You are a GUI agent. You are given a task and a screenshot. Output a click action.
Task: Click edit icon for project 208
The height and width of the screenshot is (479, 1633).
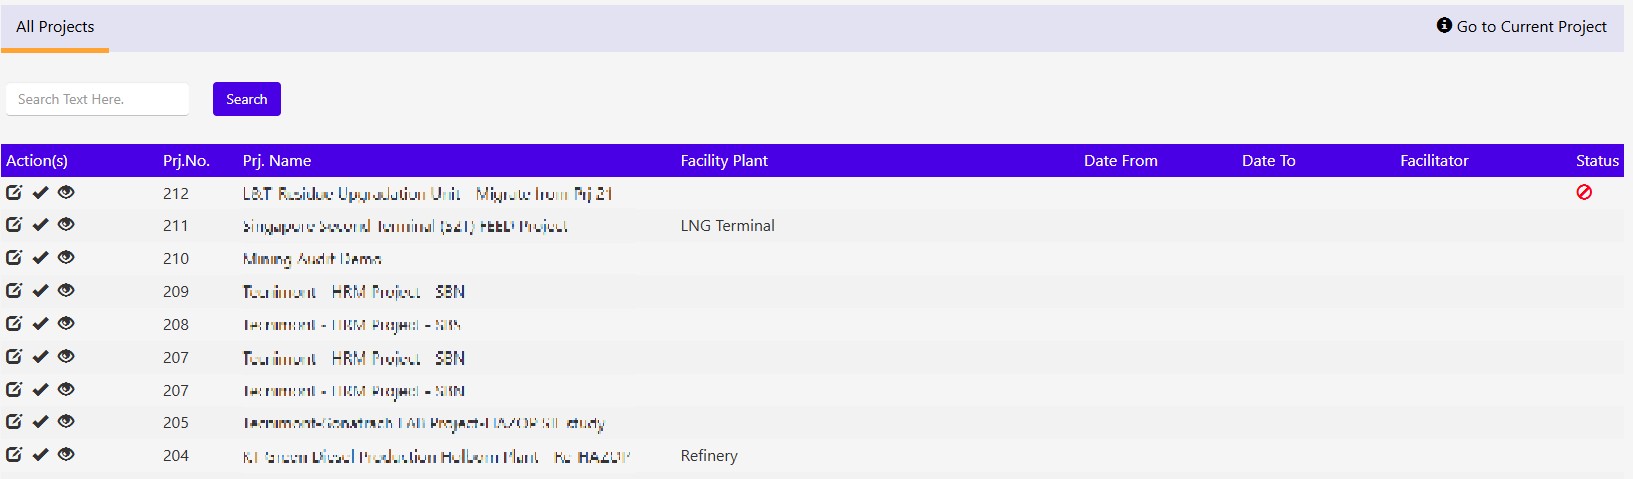(x=14, y=323)
